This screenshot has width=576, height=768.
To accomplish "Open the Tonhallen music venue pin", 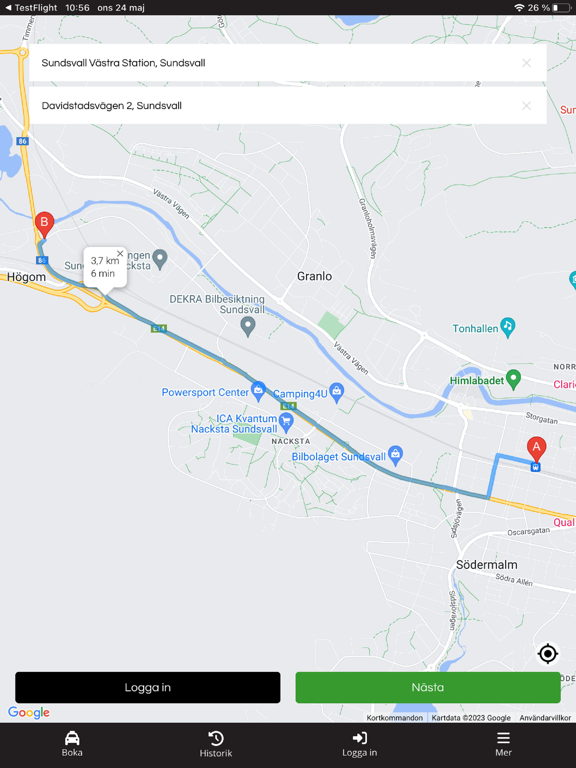I will click(508, 328).
